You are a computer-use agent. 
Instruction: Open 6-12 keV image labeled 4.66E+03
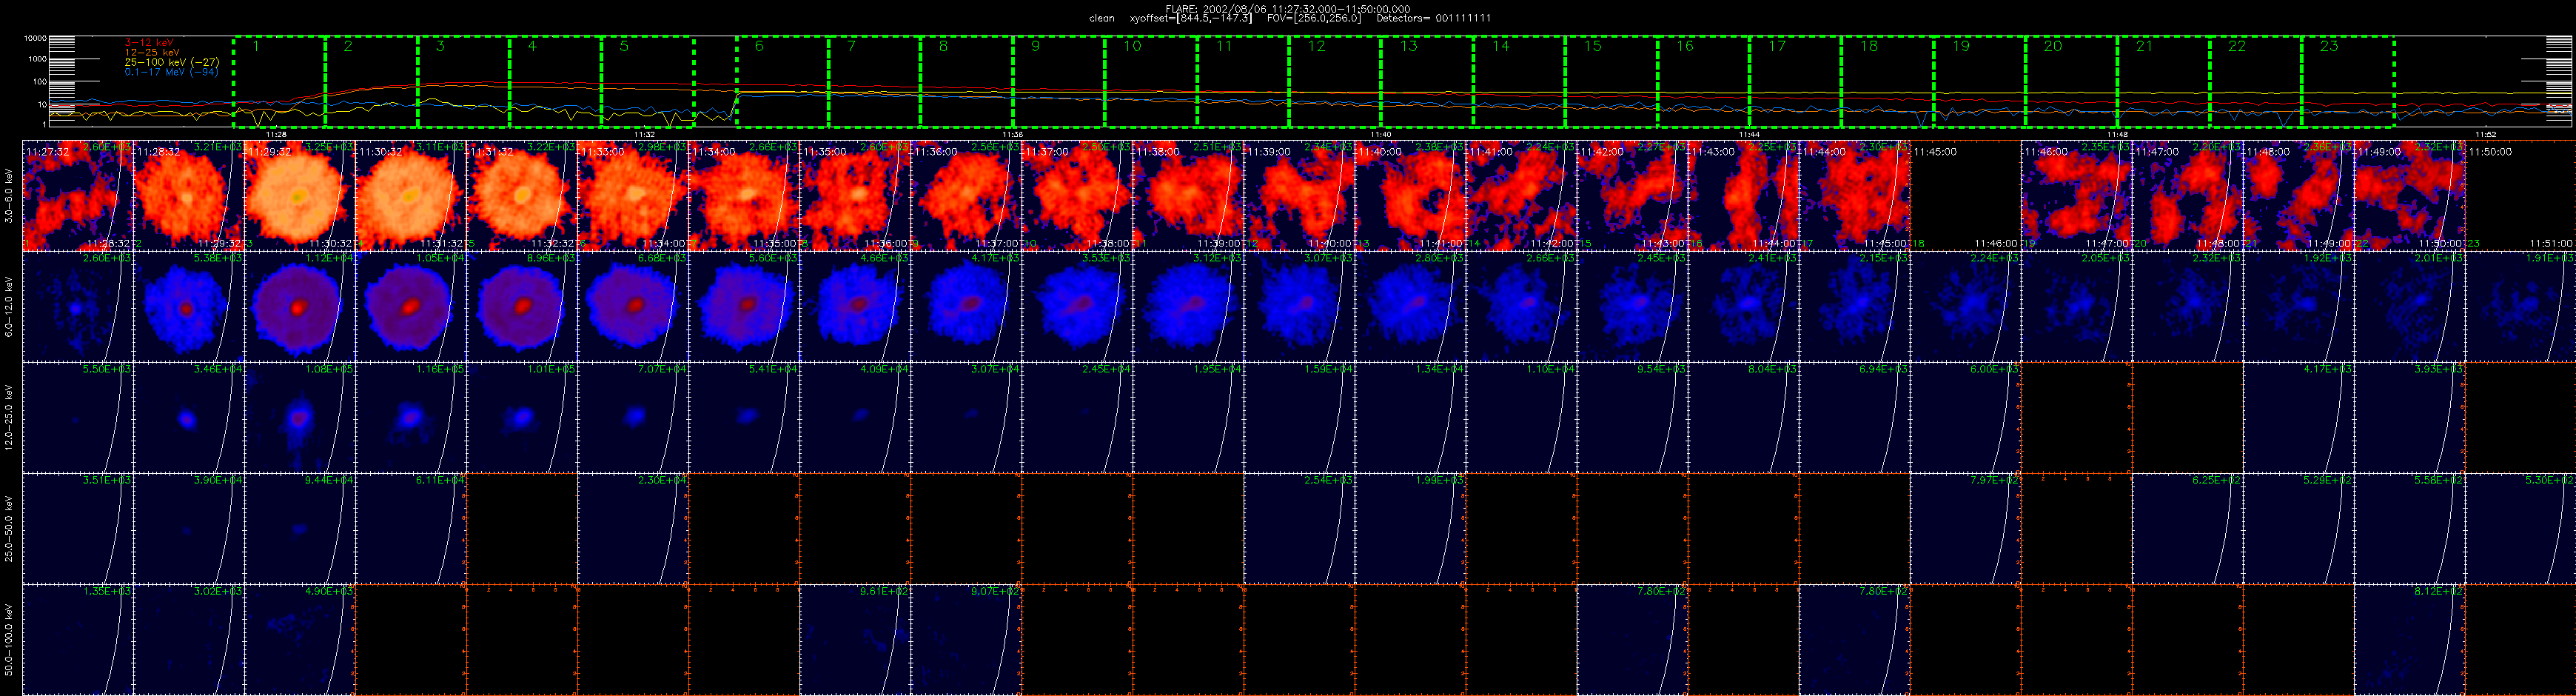[855, 306]
